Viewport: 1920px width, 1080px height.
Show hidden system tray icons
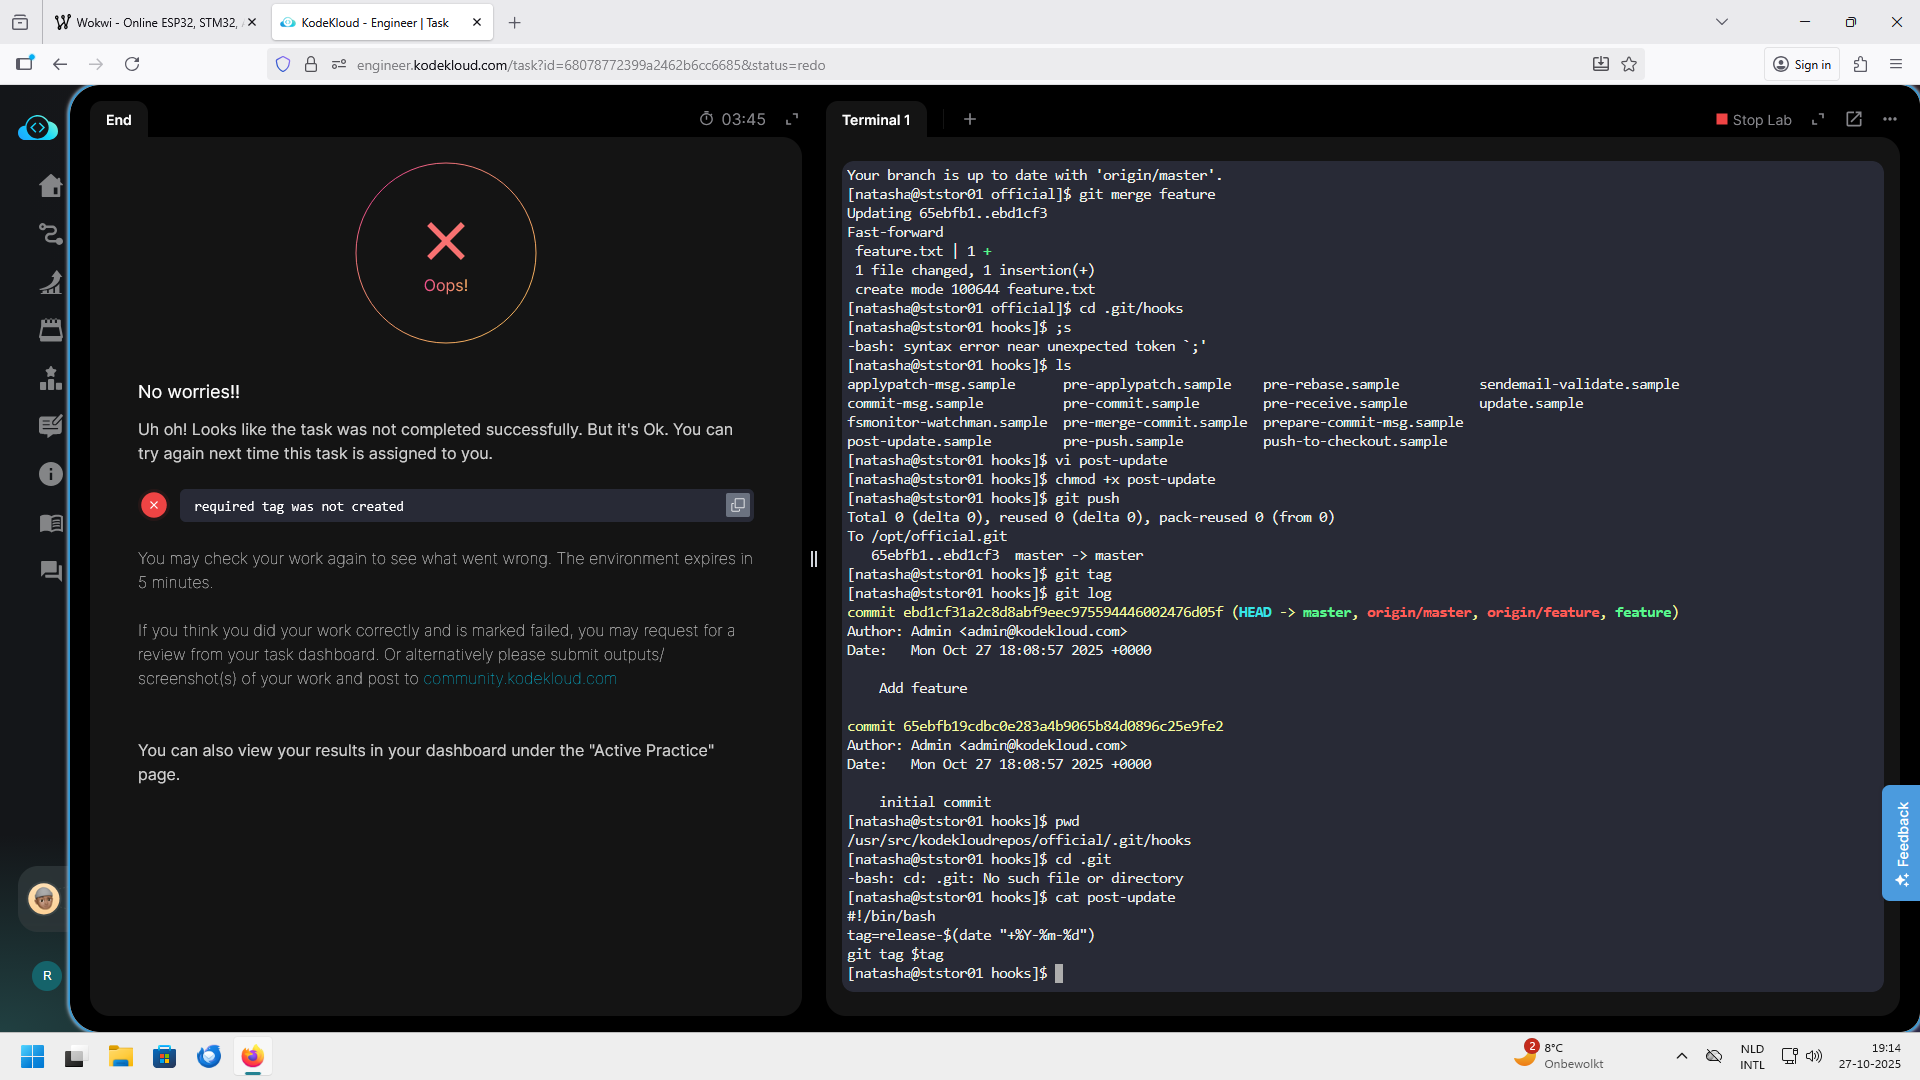point(1681,1056)
